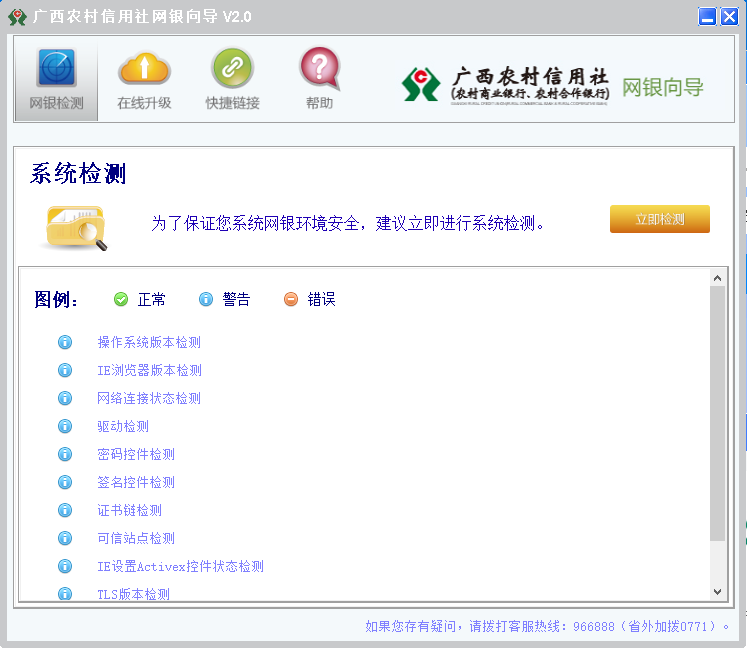Image resolution: width=747 pixels, height=649 pixels.
Task: Select 操作系统版本检测 item text
Action: 149,342
